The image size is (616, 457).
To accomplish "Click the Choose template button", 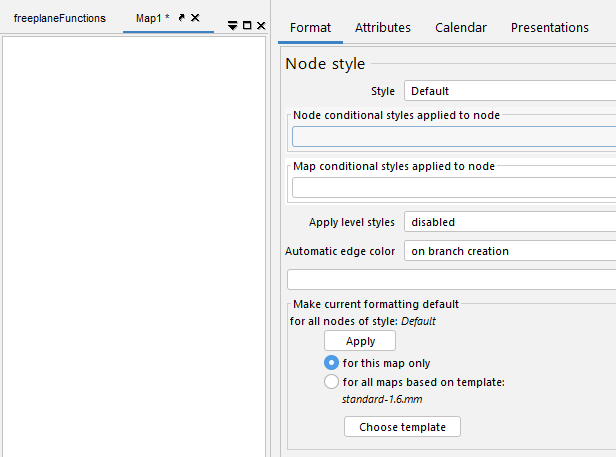I will [402, 427].
